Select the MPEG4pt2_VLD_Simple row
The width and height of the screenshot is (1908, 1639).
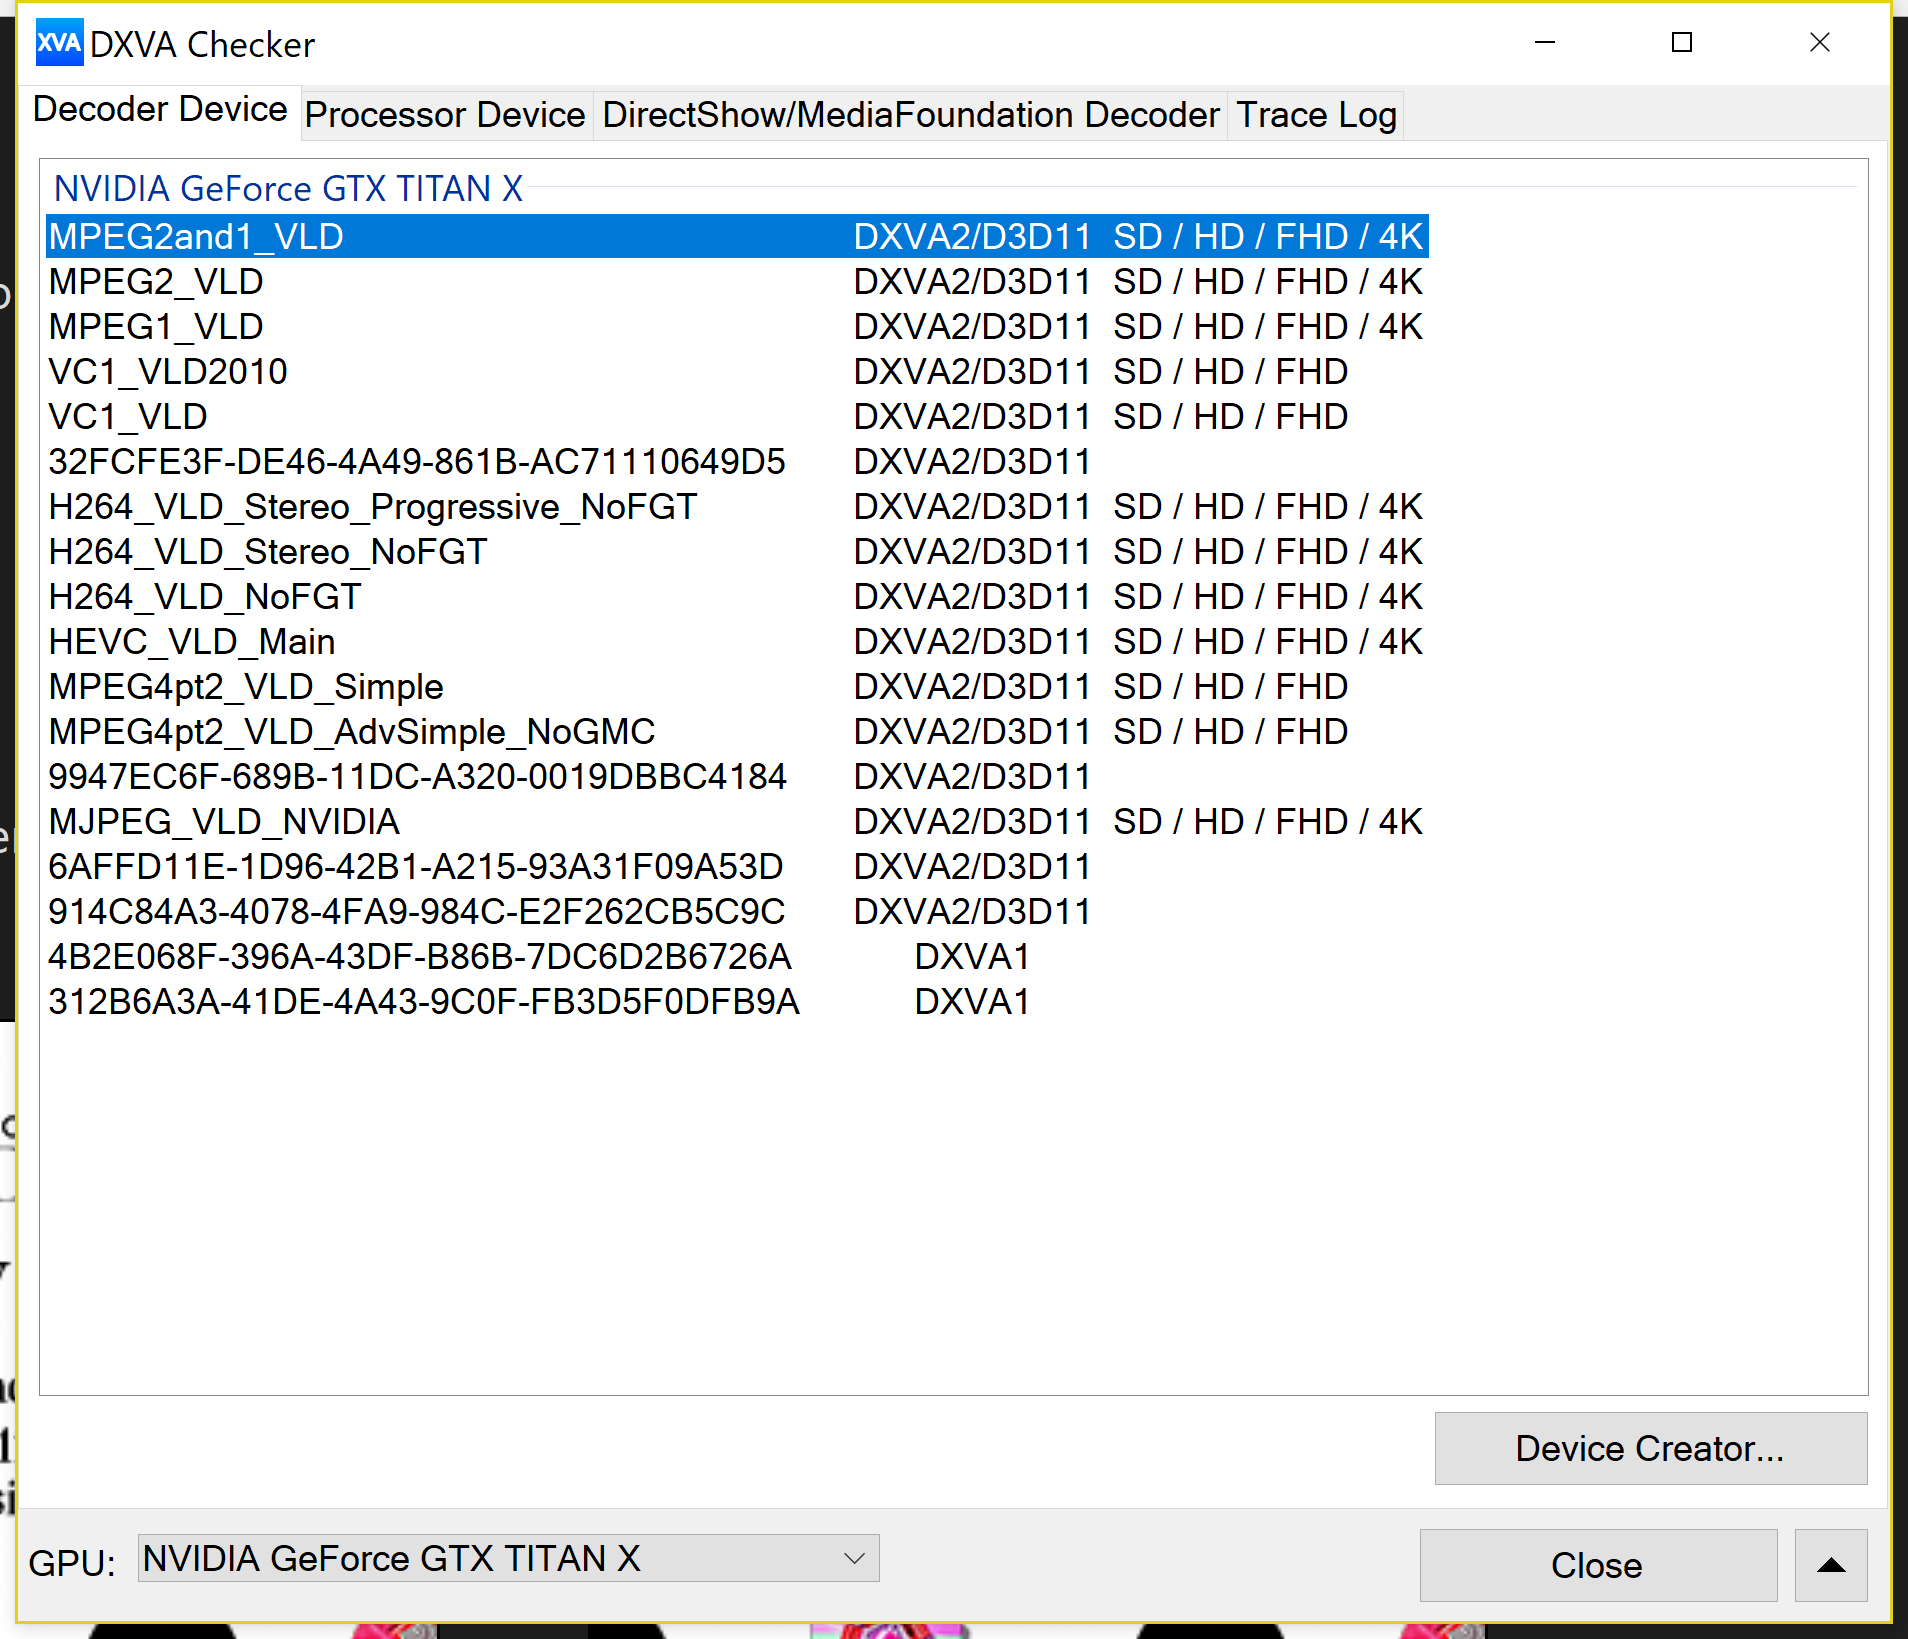(737, 687)
